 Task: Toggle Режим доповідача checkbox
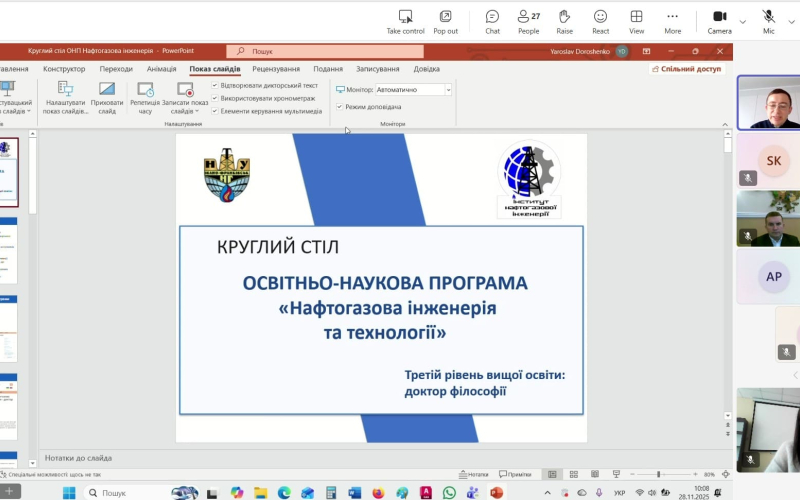point(340,106)
